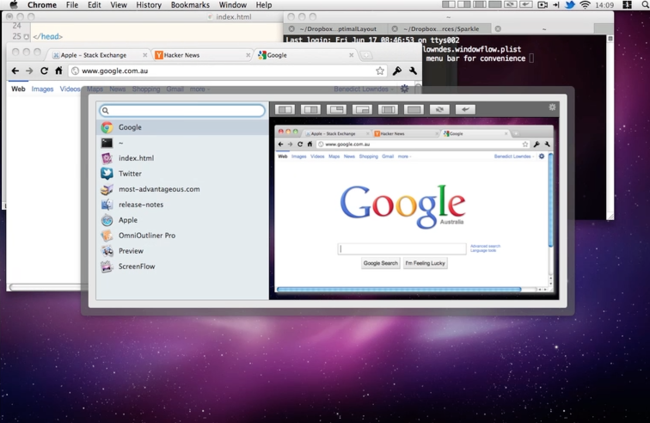Viewport: 650px width, 423px height.
Task: Select Google in the switcher window list
Action: (x=182, y=127)
